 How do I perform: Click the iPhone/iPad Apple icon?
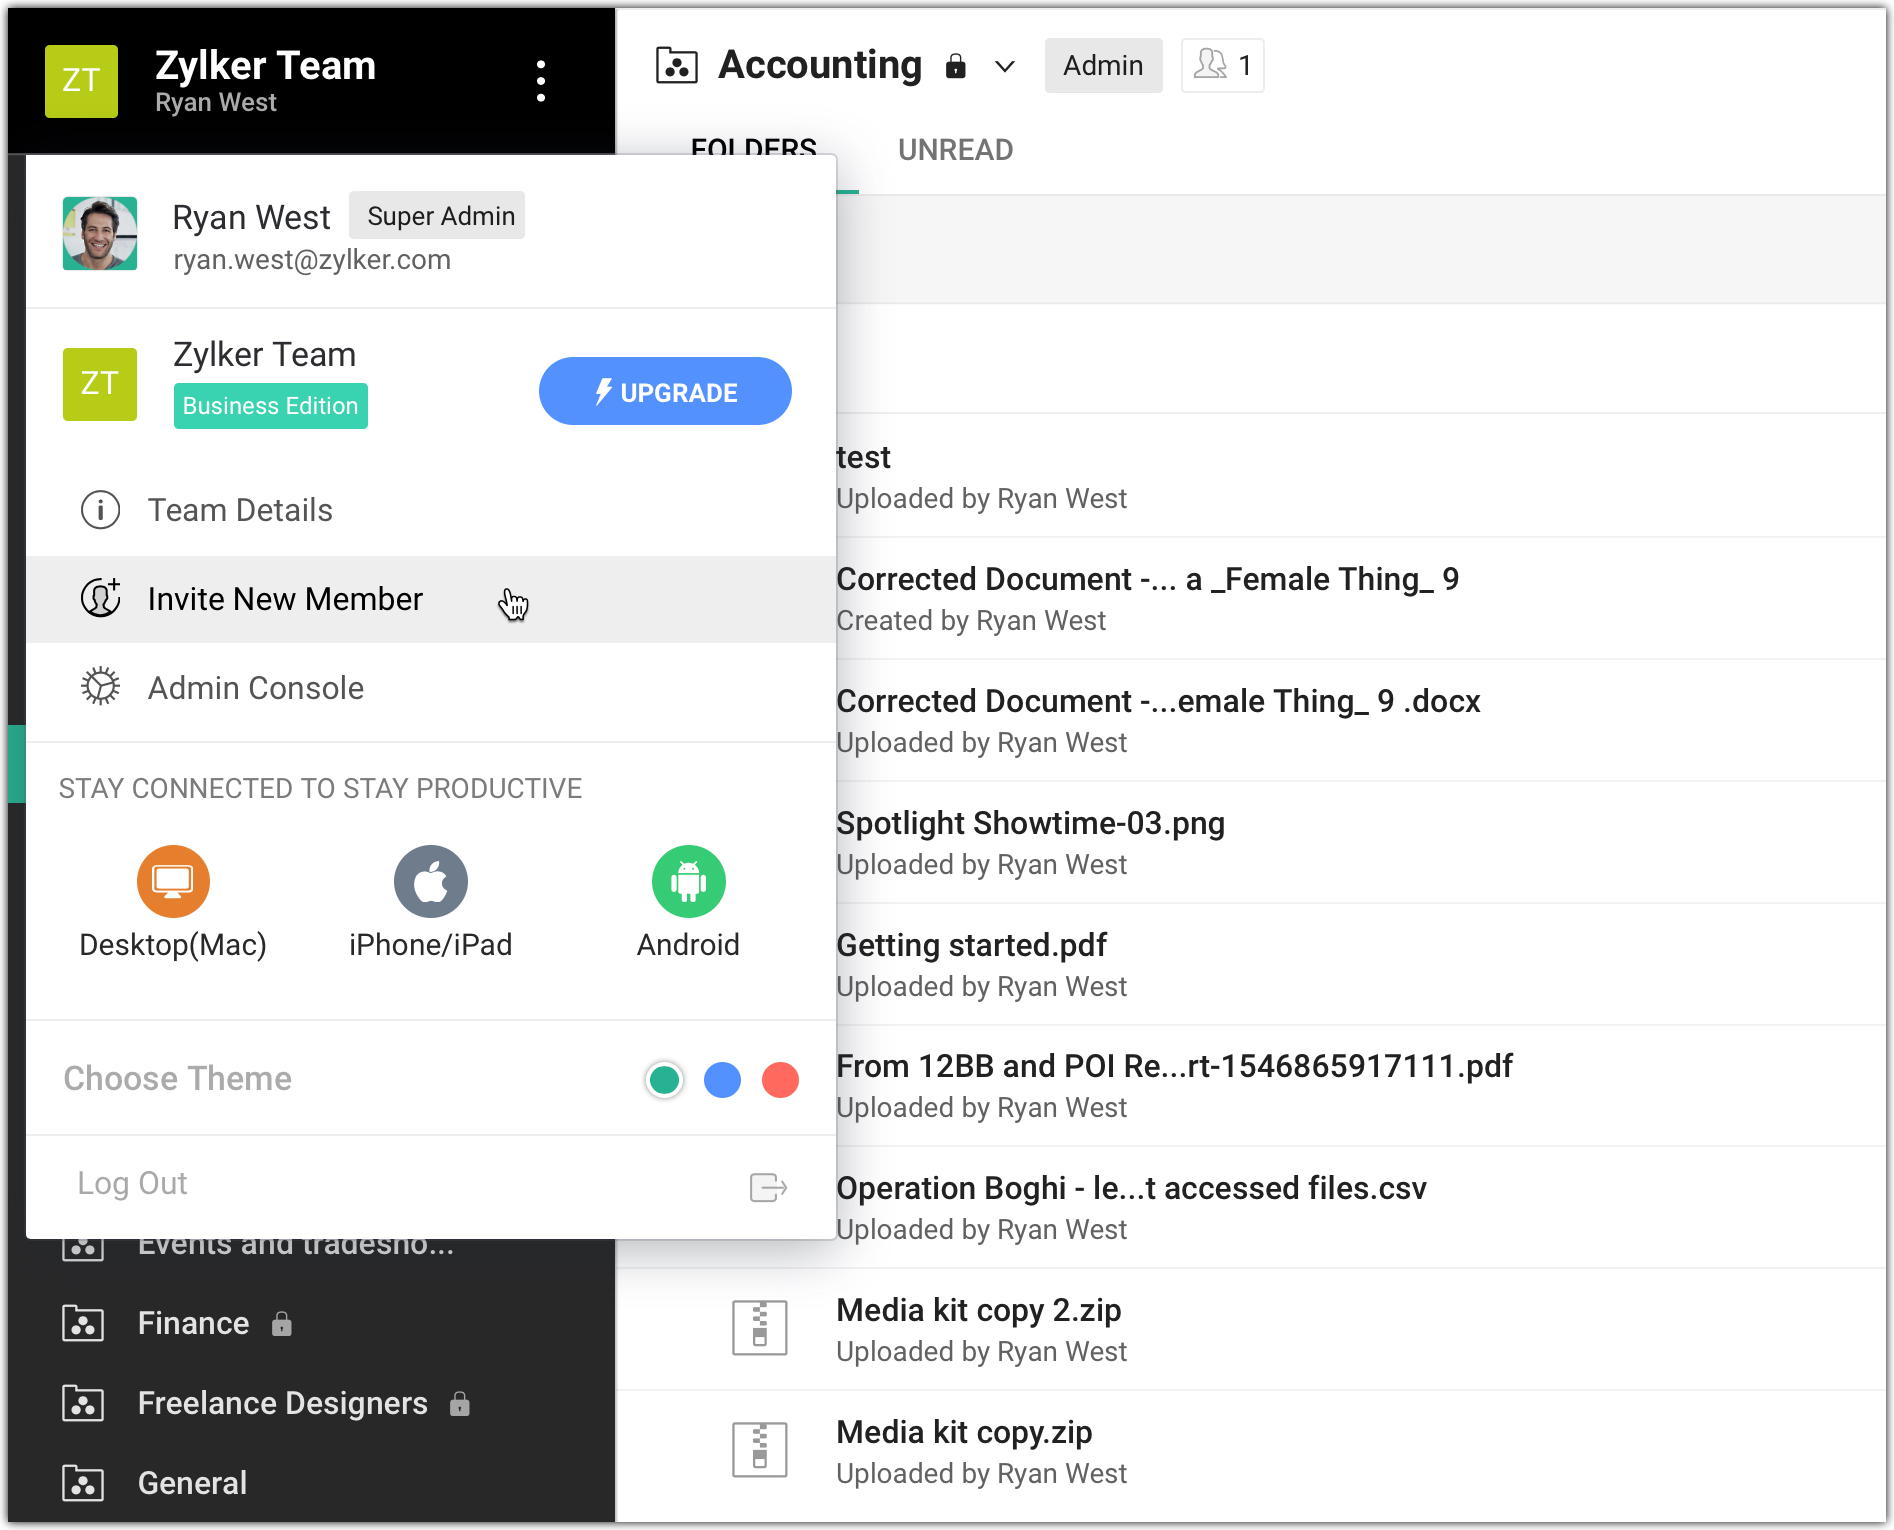[431, 881]
